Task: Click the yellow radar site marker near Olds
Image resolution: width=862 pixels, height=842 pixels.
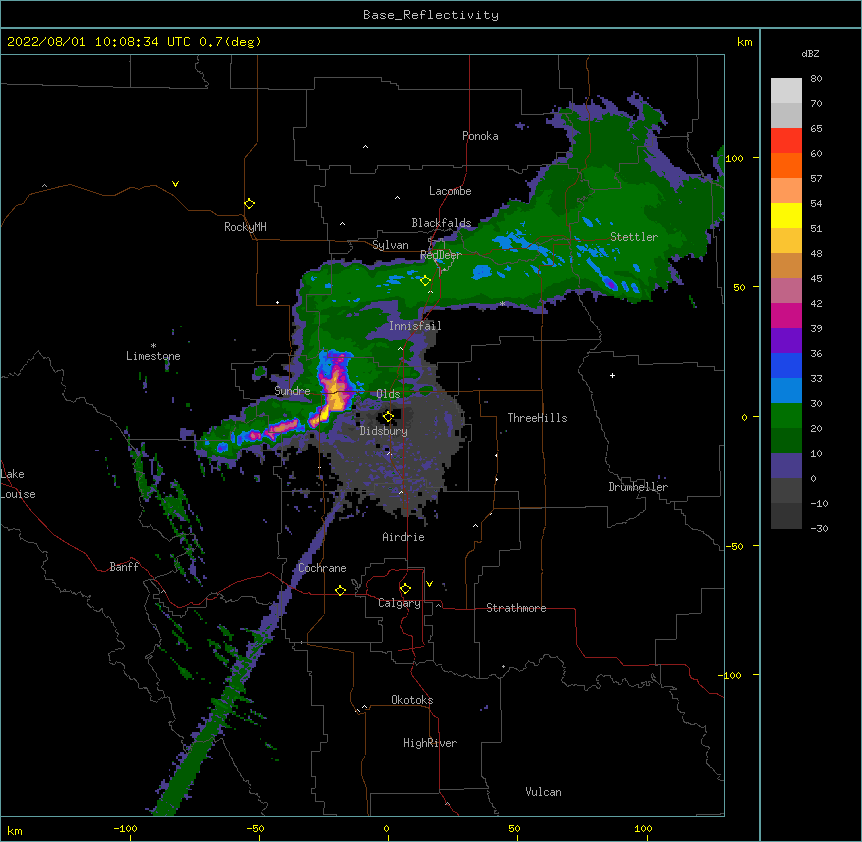Action: click(388, 416)
